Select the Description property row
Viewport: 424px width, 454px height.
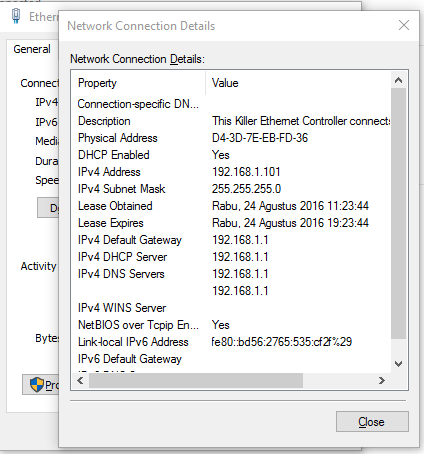pyautogui.click(x=104, y=121)
